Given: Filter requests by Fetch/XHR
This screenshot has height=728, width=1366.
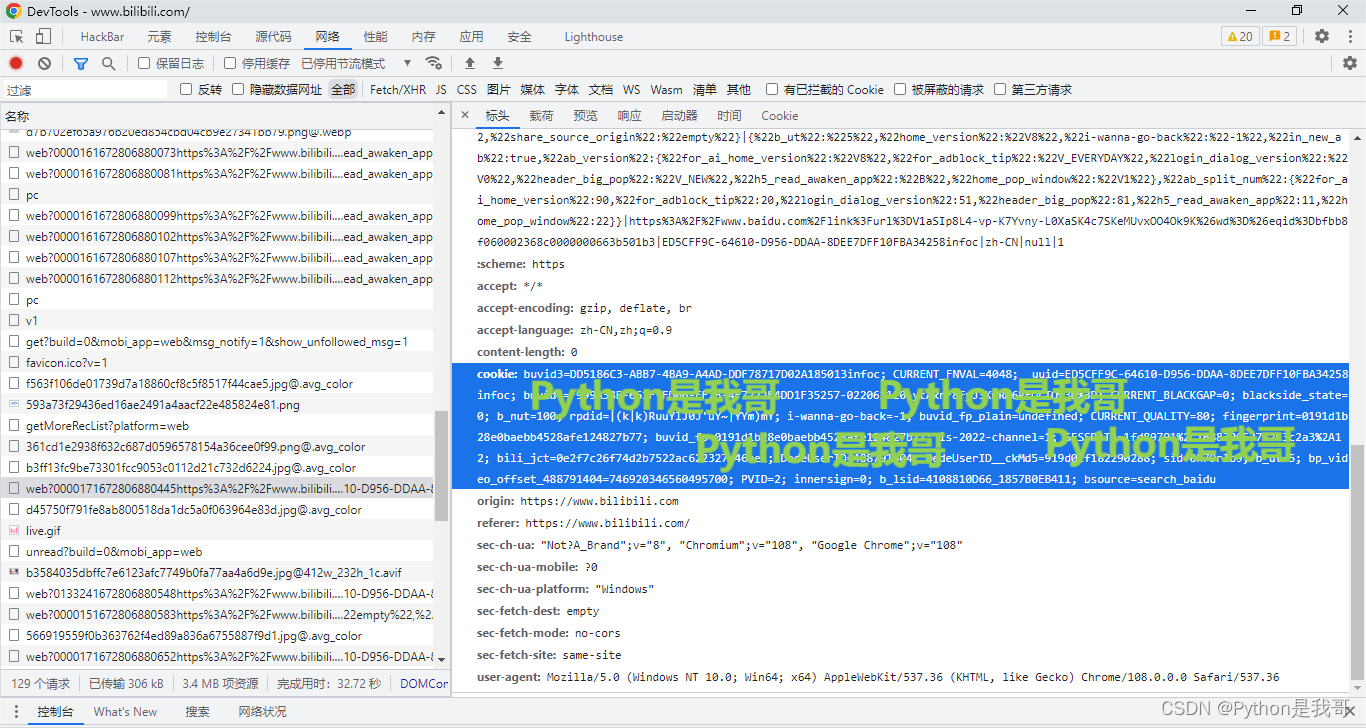Looking at the screenshot, I should click(397, 89).
